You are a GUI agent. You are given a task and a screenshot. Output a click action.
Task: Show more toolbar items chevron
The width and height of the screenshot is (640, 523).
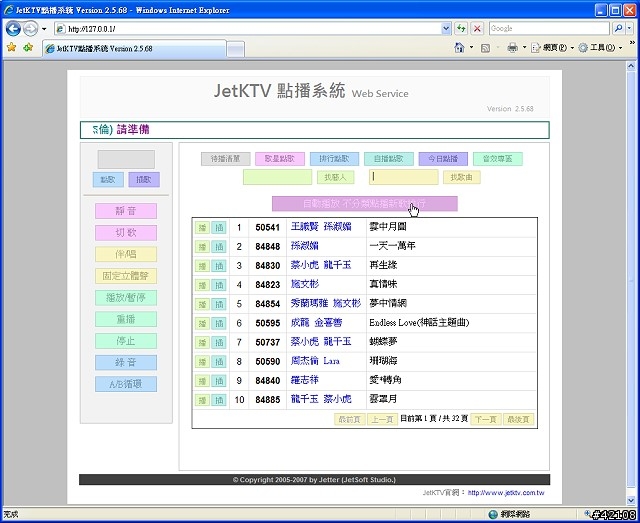(632, 42)
